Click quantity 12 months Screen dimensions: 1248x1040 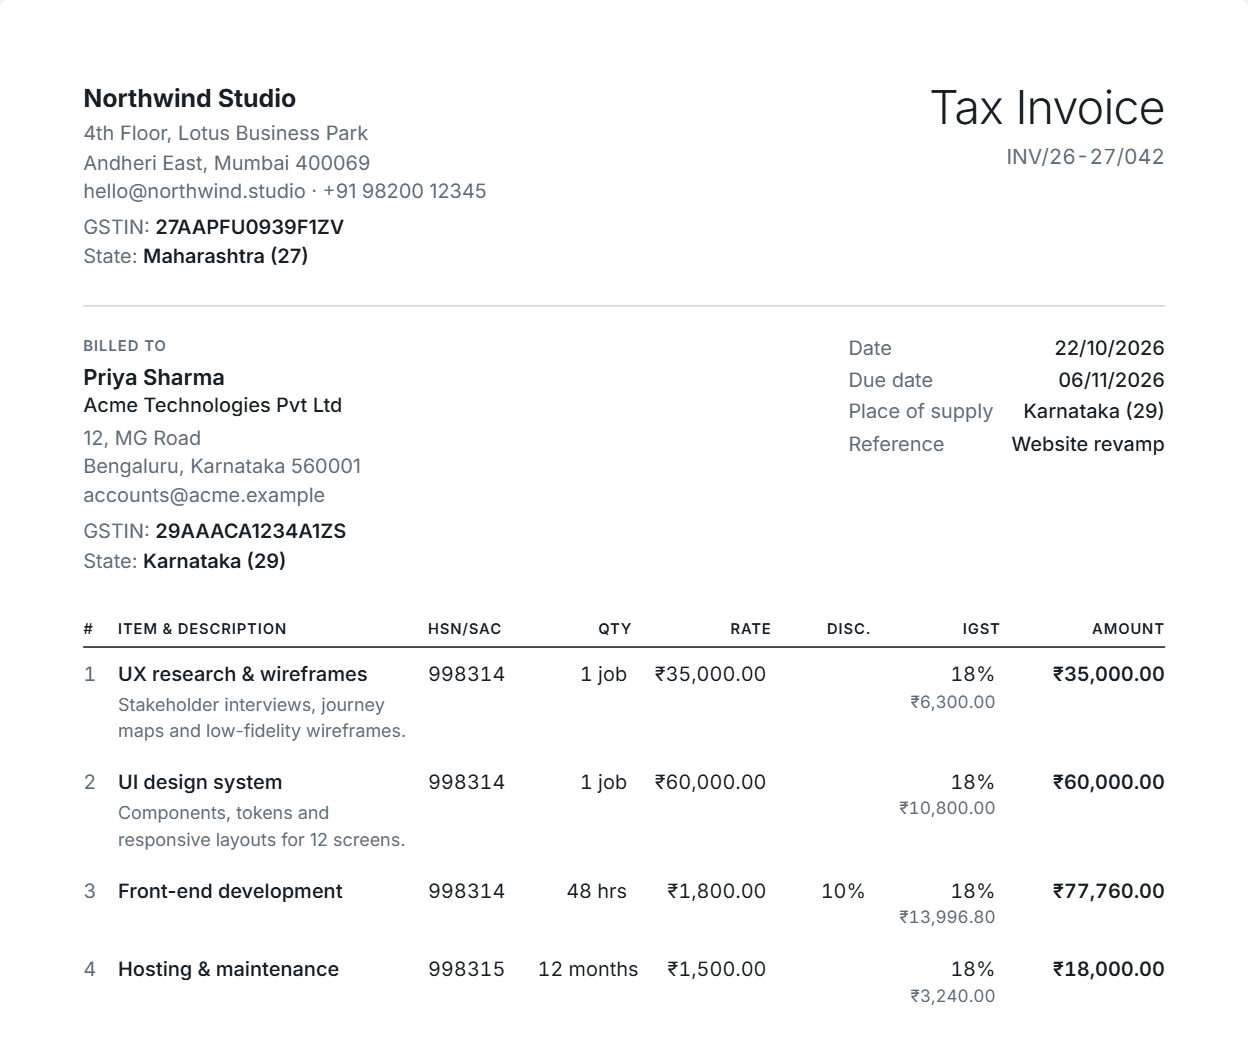pos(588,969)
